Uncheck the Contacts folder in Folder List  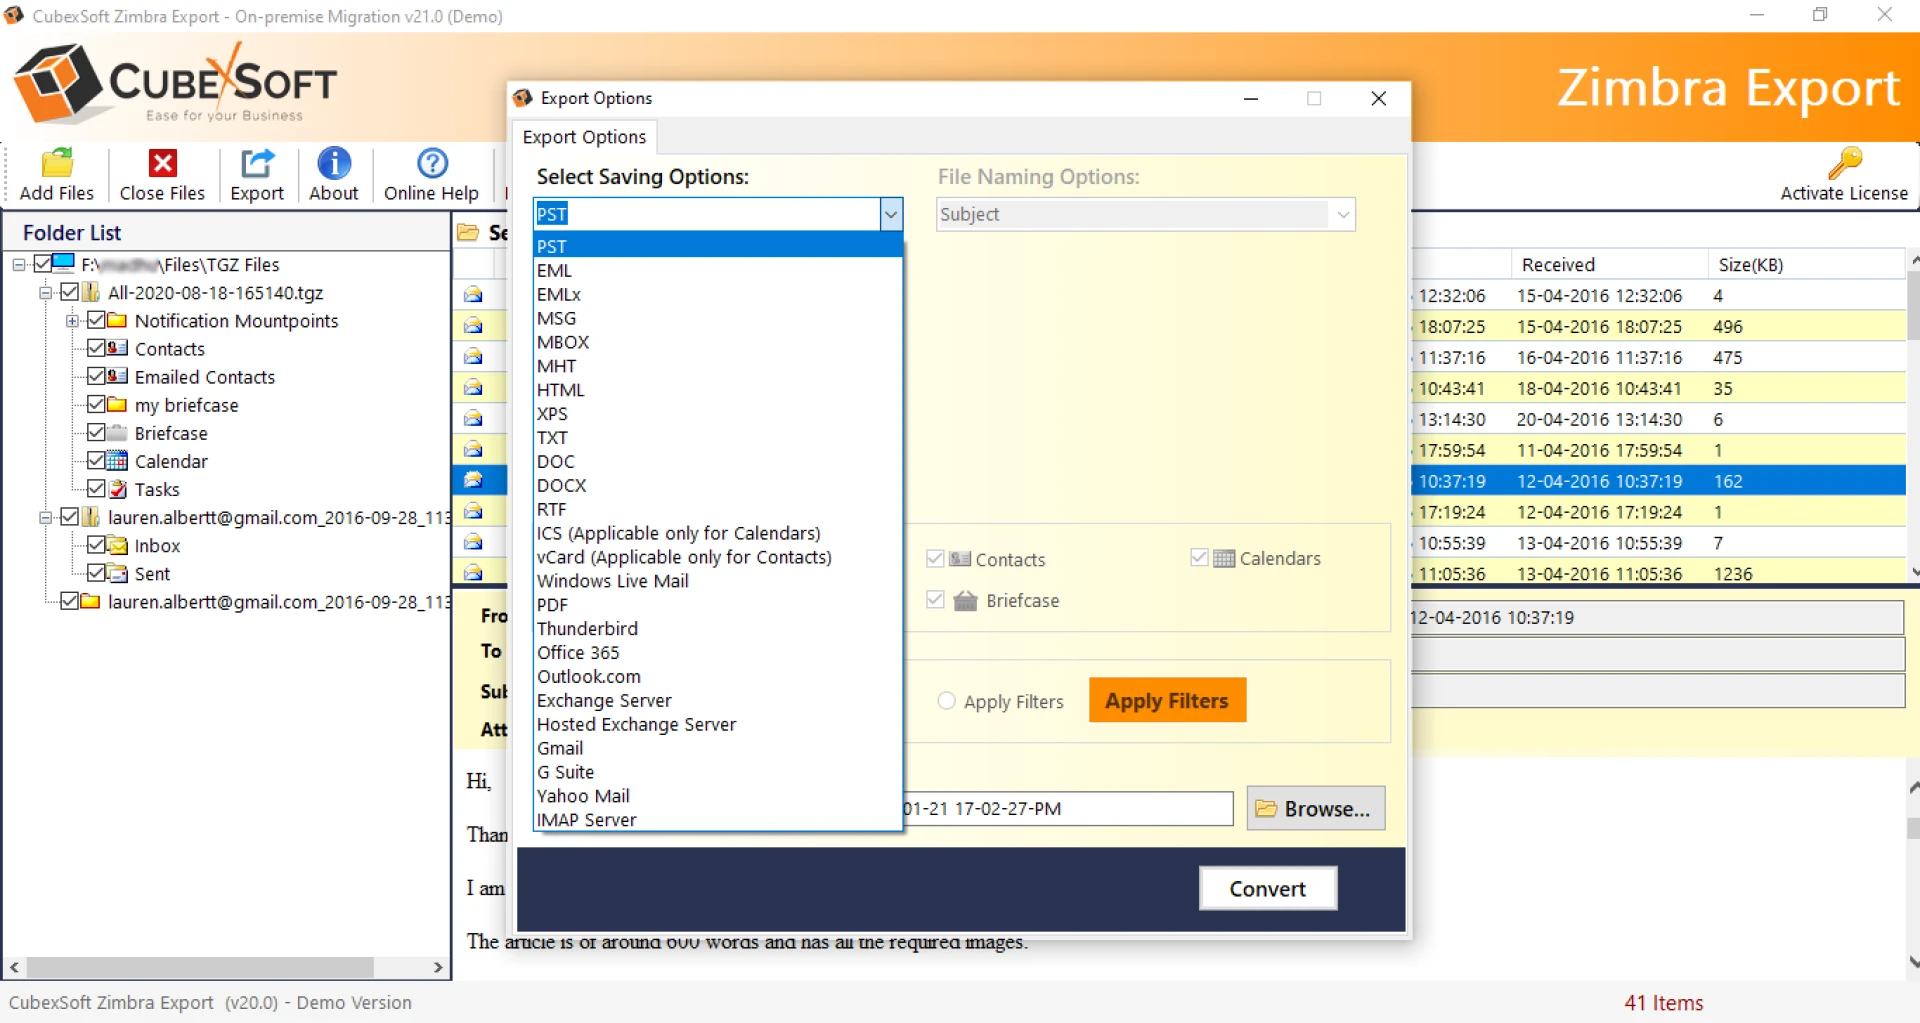pos(96,348)
